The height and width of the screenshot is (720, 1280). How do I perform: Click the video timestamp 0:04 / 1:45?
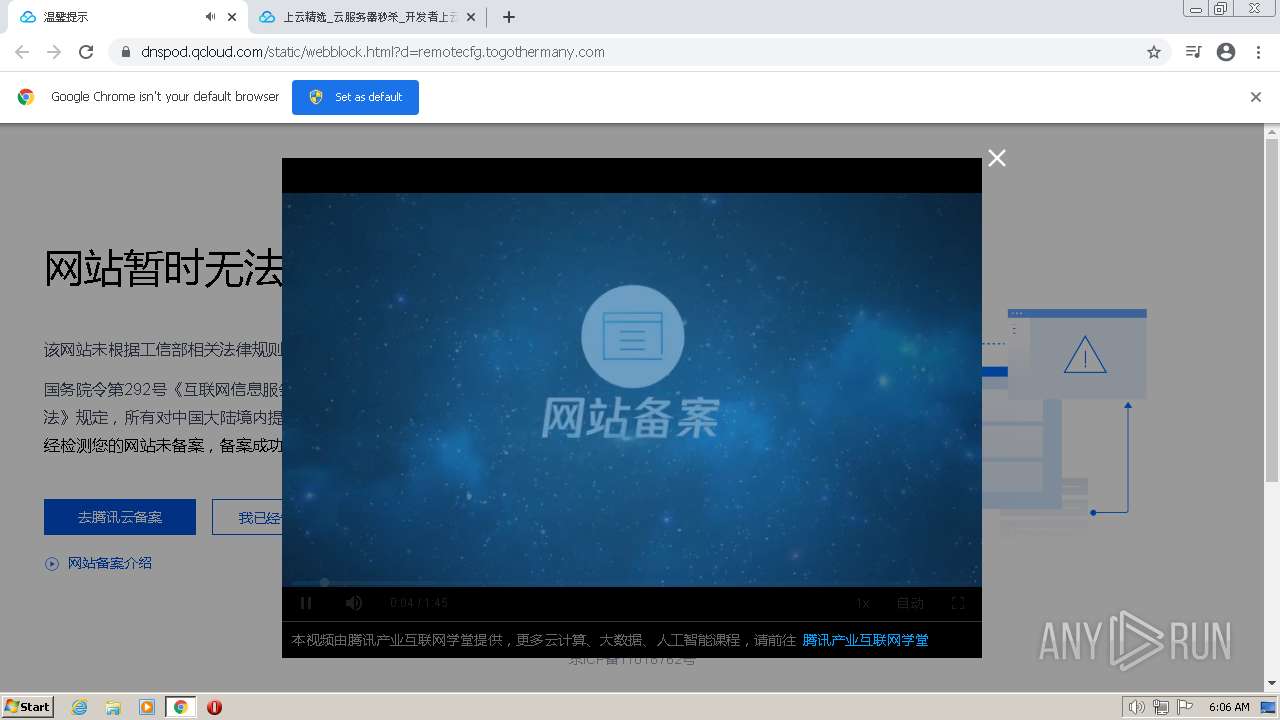click(419, 603)
